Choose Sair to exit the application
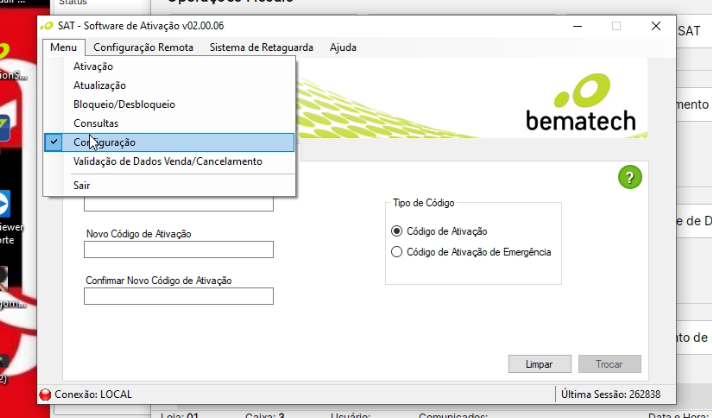712x418 pixels. pos(169,185)
